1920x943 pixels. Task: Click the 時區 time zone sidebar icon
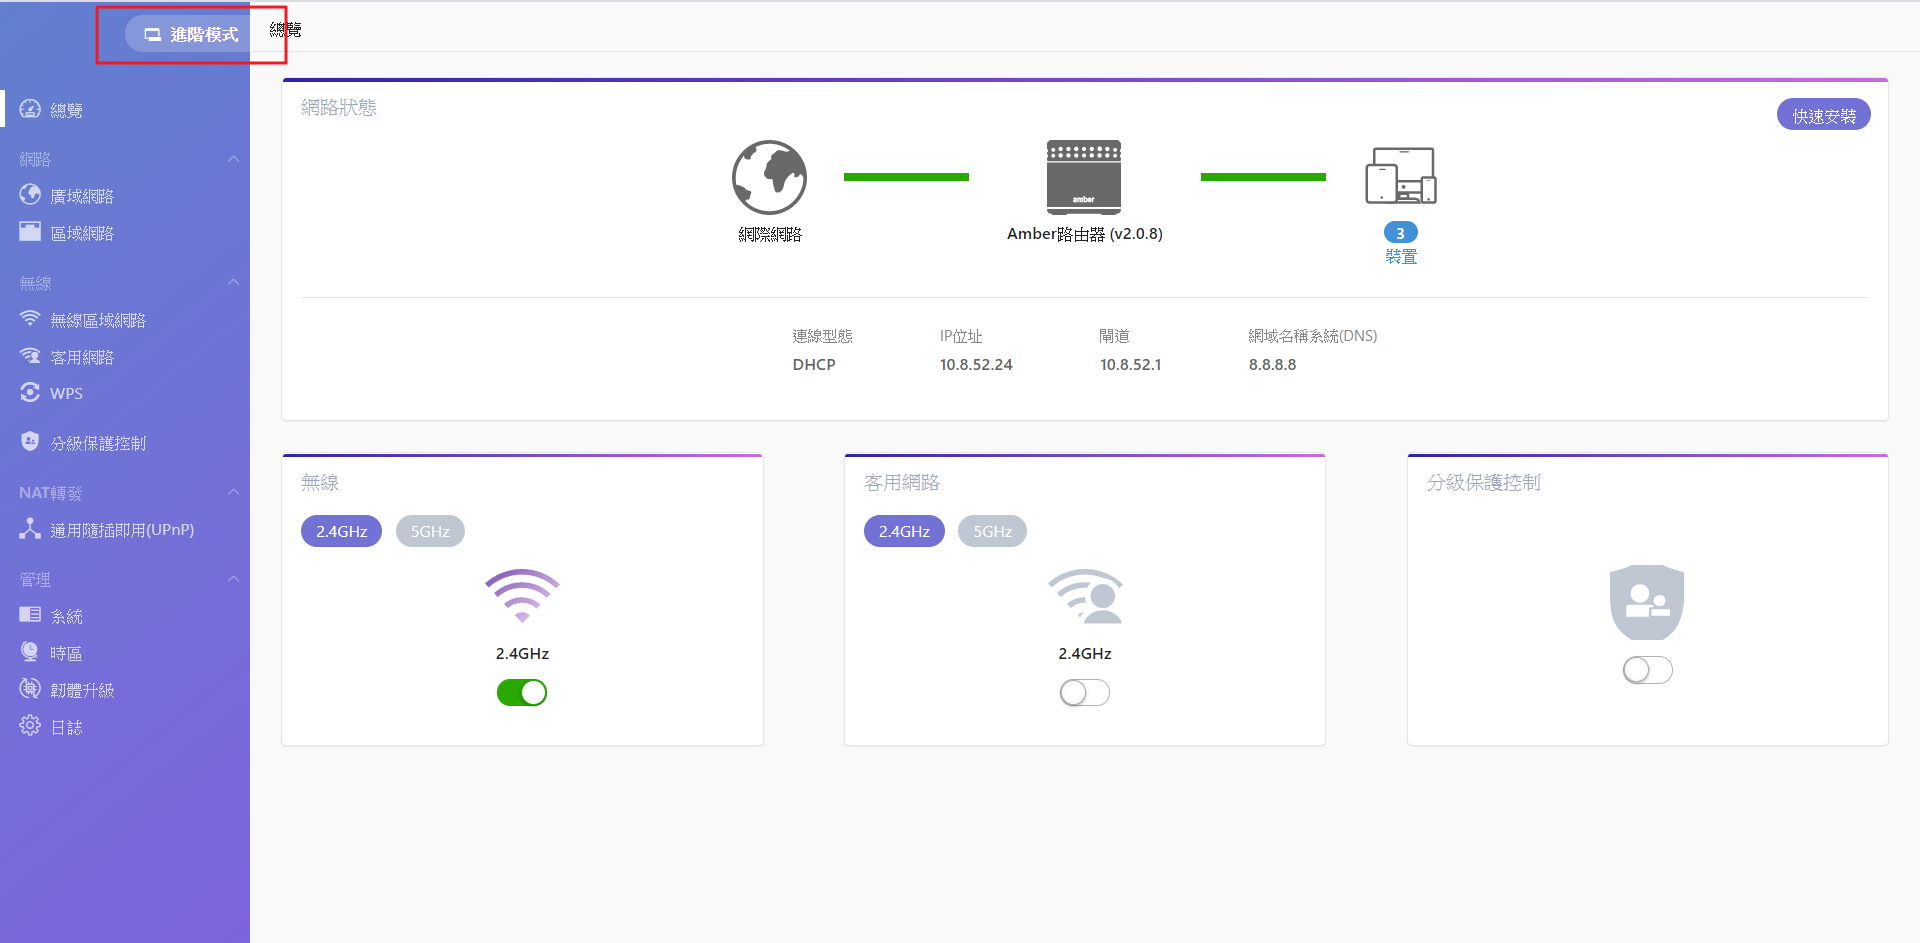point(30,652)
